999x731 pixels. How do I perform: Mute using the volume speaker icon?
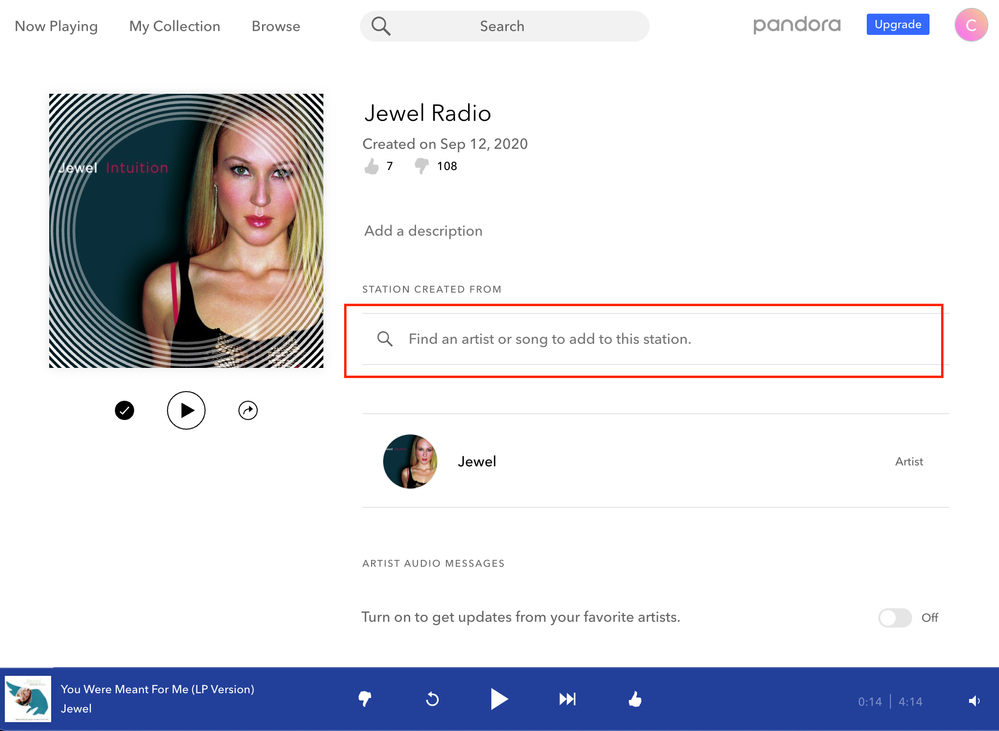click(x=974, y=701)
